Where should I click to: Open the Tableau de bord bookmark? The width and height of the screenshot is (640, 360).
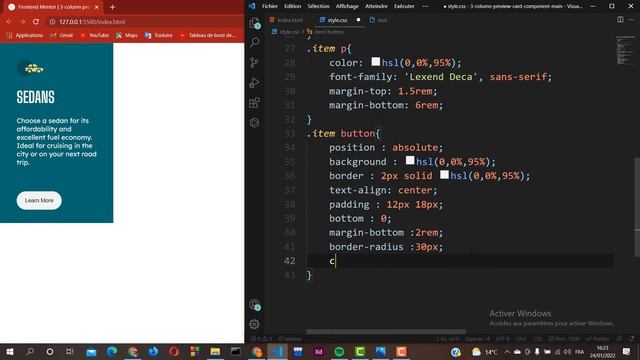click(x=208, y=36)
